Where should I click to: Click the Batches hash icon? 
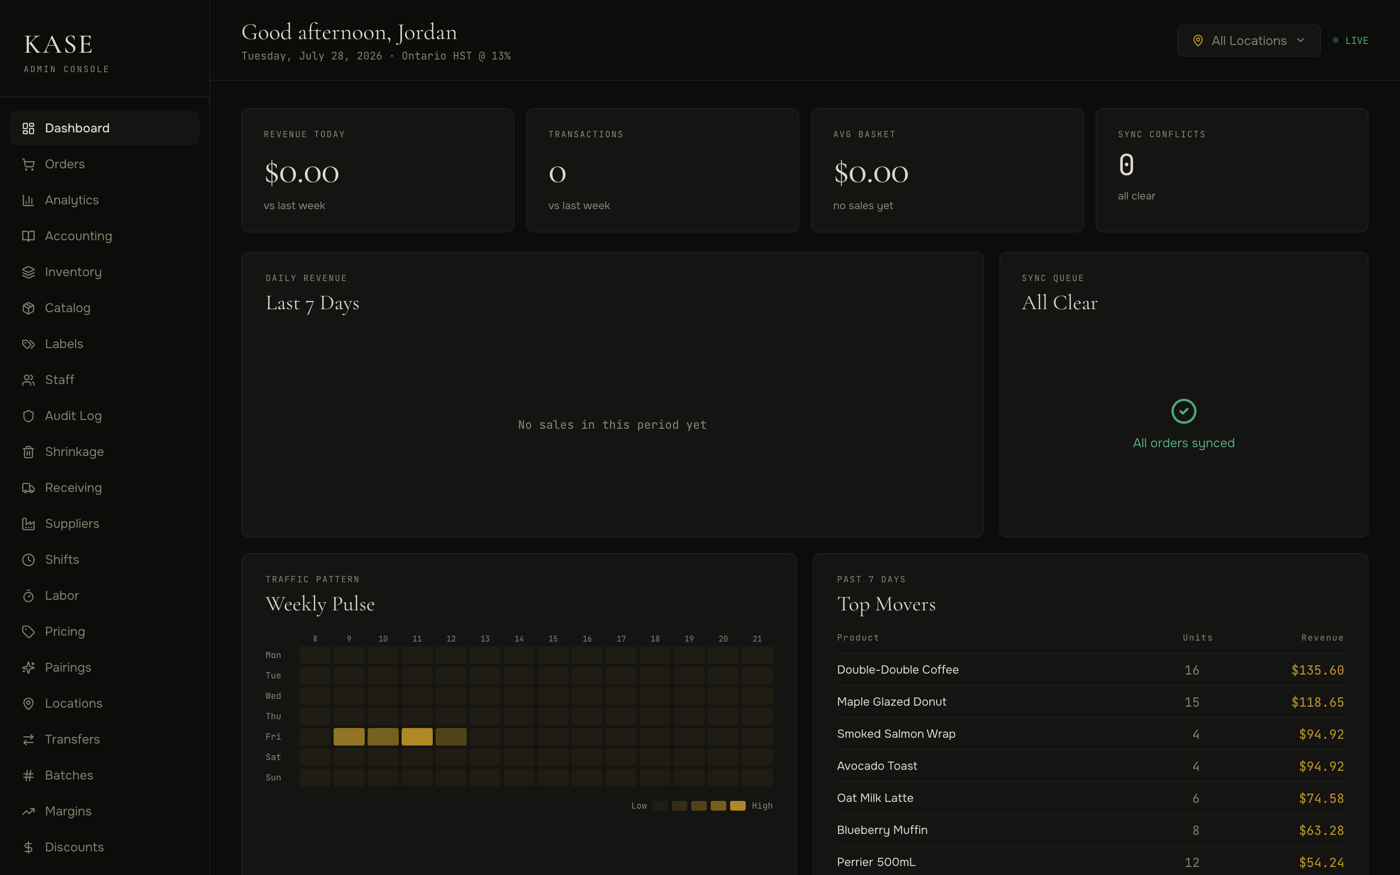click(28, 776)
